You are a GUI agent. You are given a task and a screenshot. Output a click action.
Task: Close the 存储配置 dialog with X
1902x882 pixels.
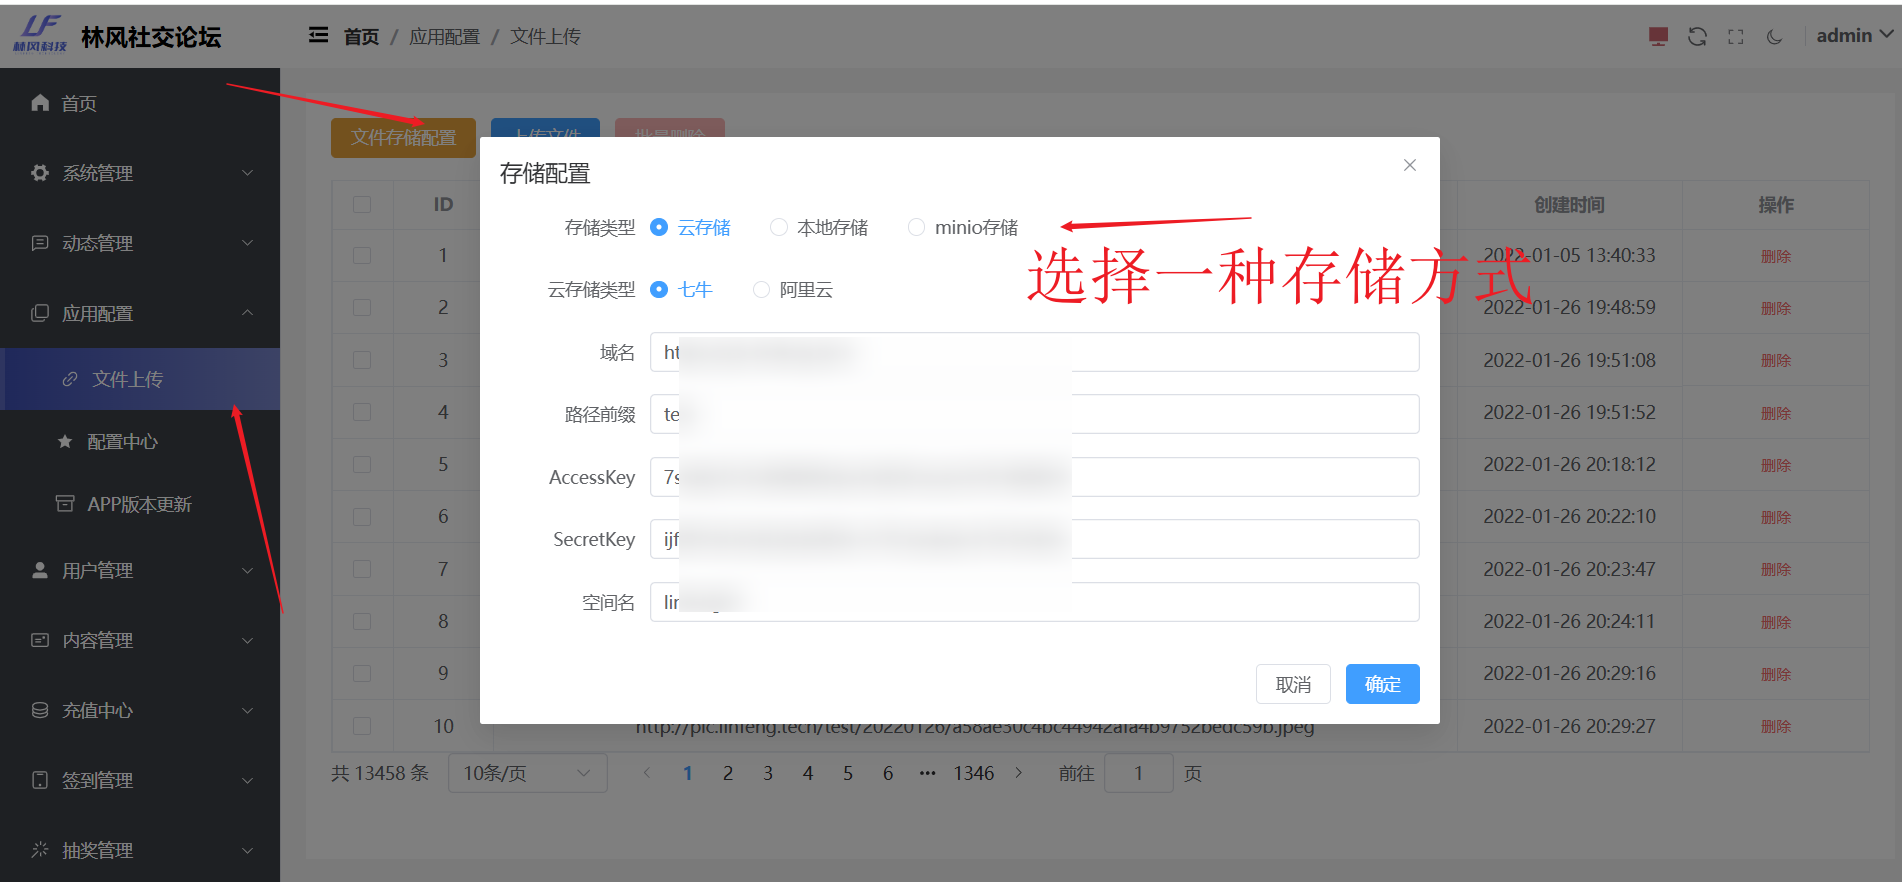[x=1410, y=165]
